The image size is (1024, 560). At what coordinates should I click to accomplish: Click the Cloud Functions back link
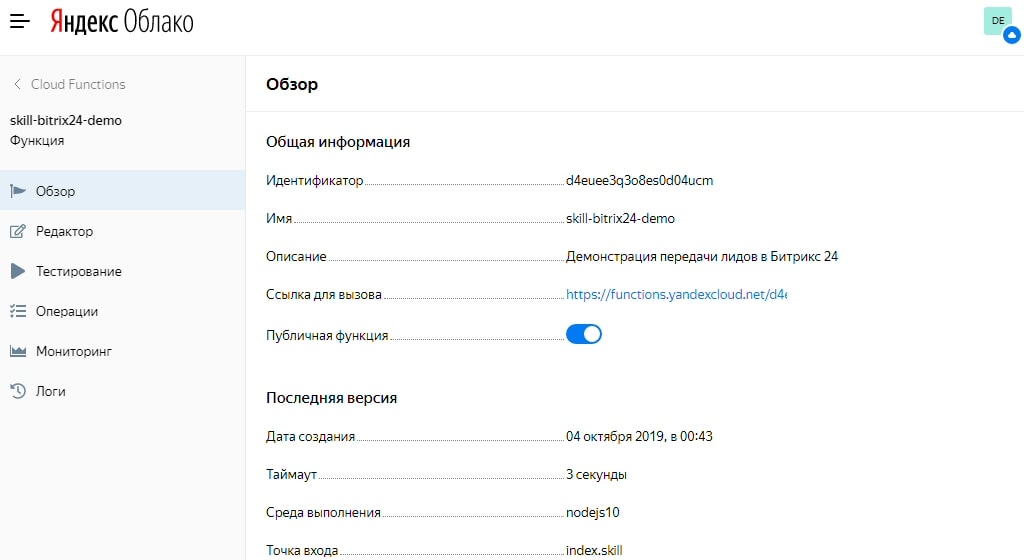pos(78,85)
